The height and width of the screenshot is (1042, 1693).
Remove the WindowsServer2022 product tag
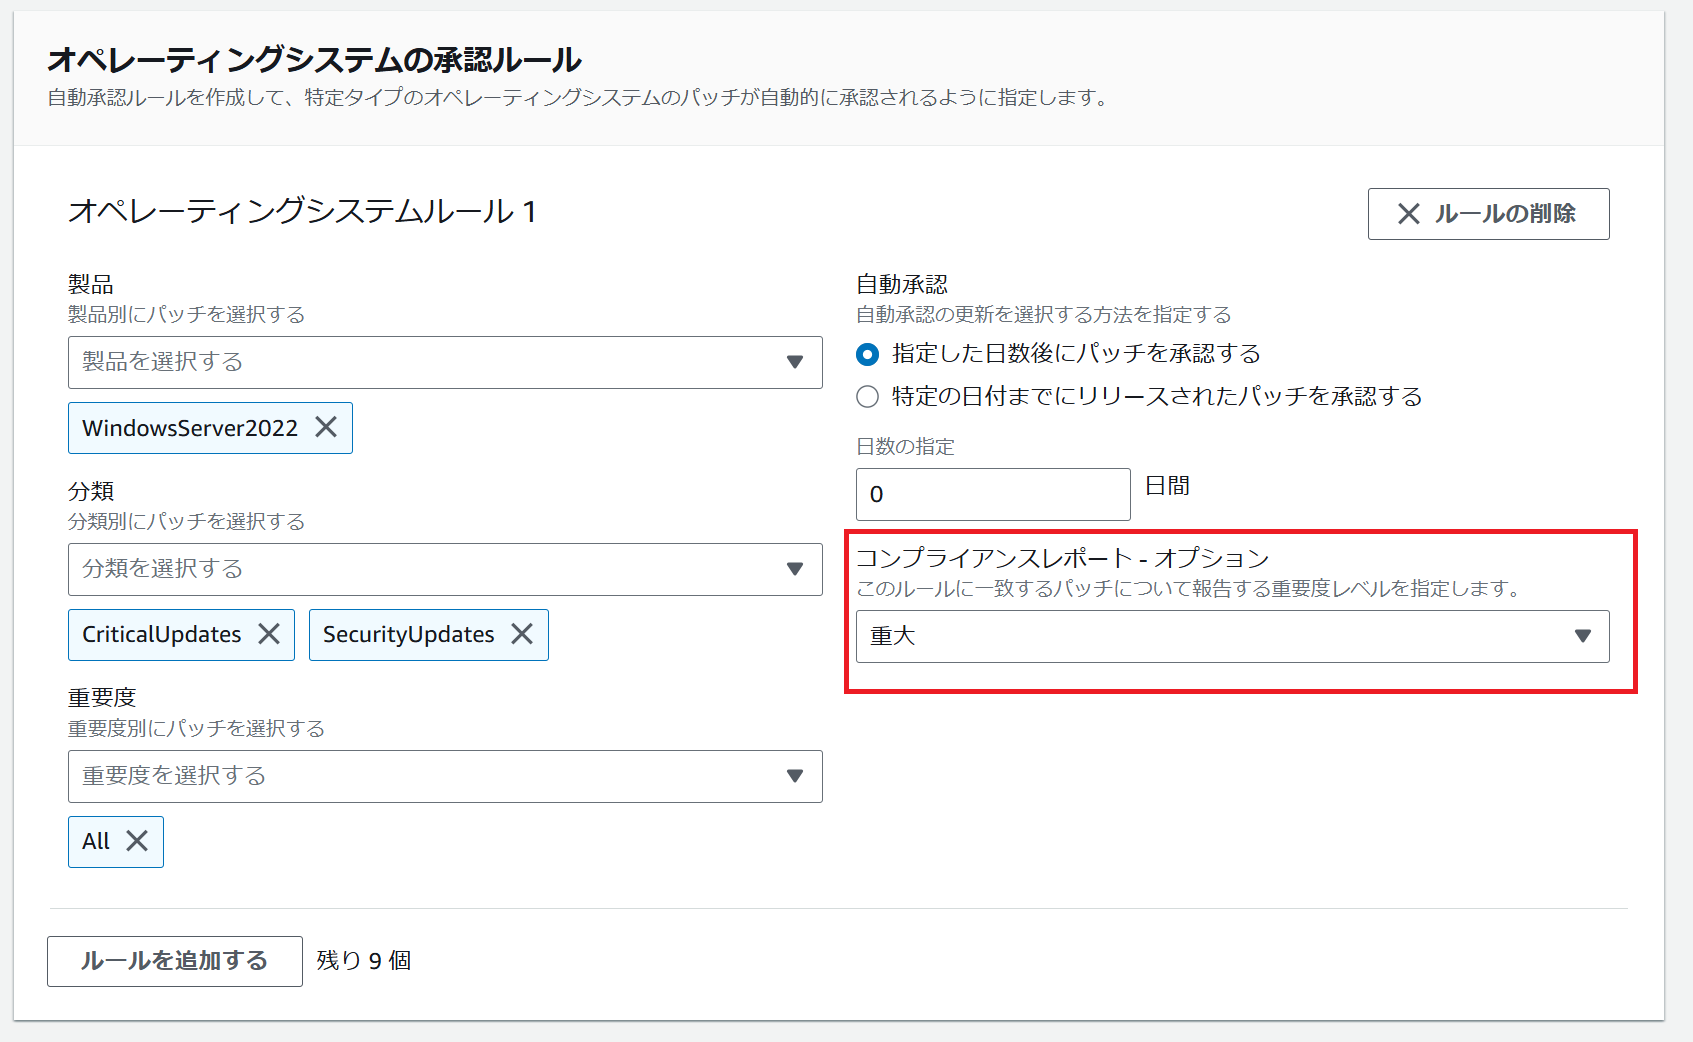326,427
